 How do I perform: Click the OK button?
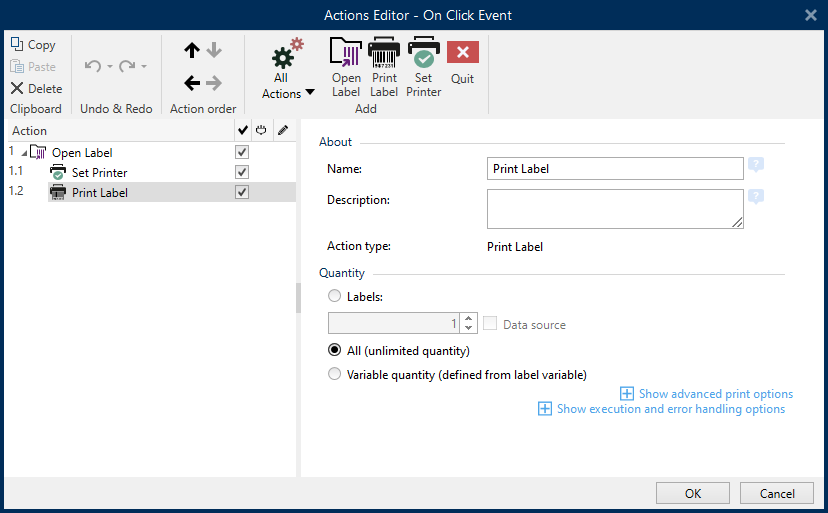click(x=693, y=493)
